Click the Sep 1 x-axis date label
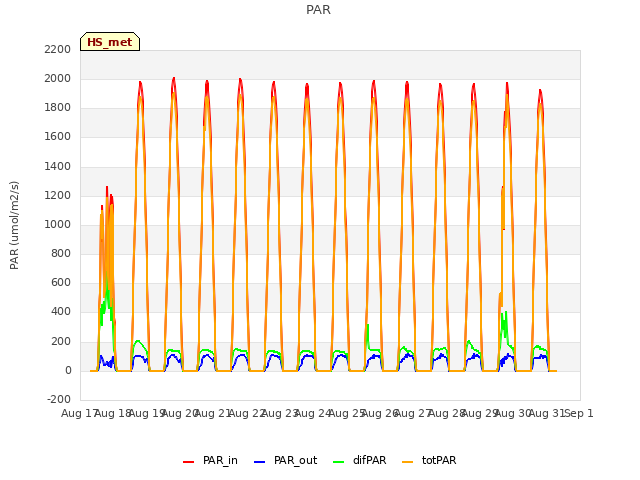Viewport: 640px width, 480px height. tap(579, 414)
